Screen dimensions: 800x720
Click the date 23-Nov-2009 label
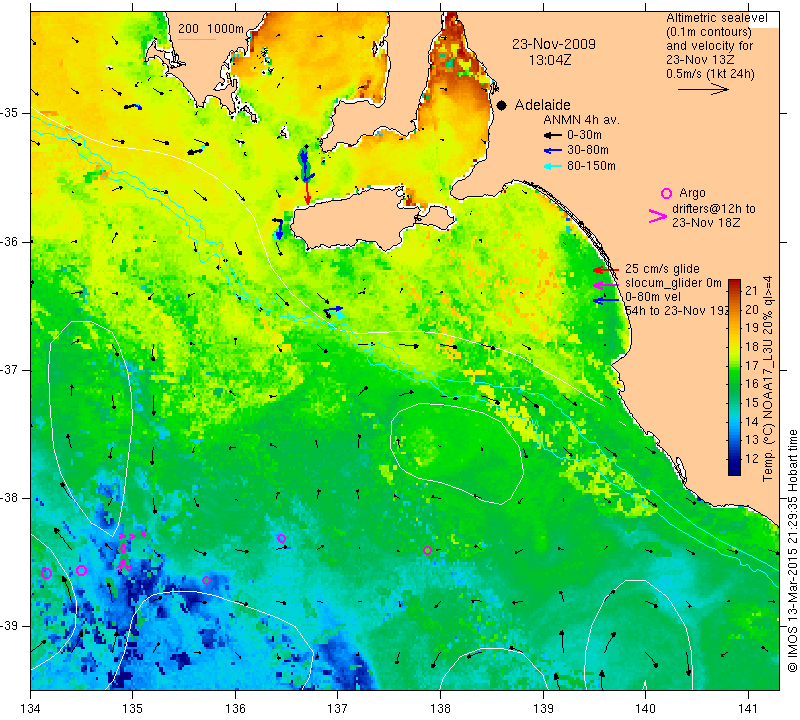pos(554,44)
